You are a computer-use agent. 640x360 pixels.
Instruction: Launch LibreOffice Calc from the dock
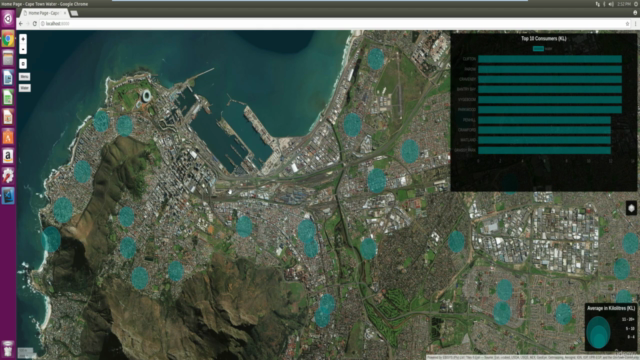8,98
